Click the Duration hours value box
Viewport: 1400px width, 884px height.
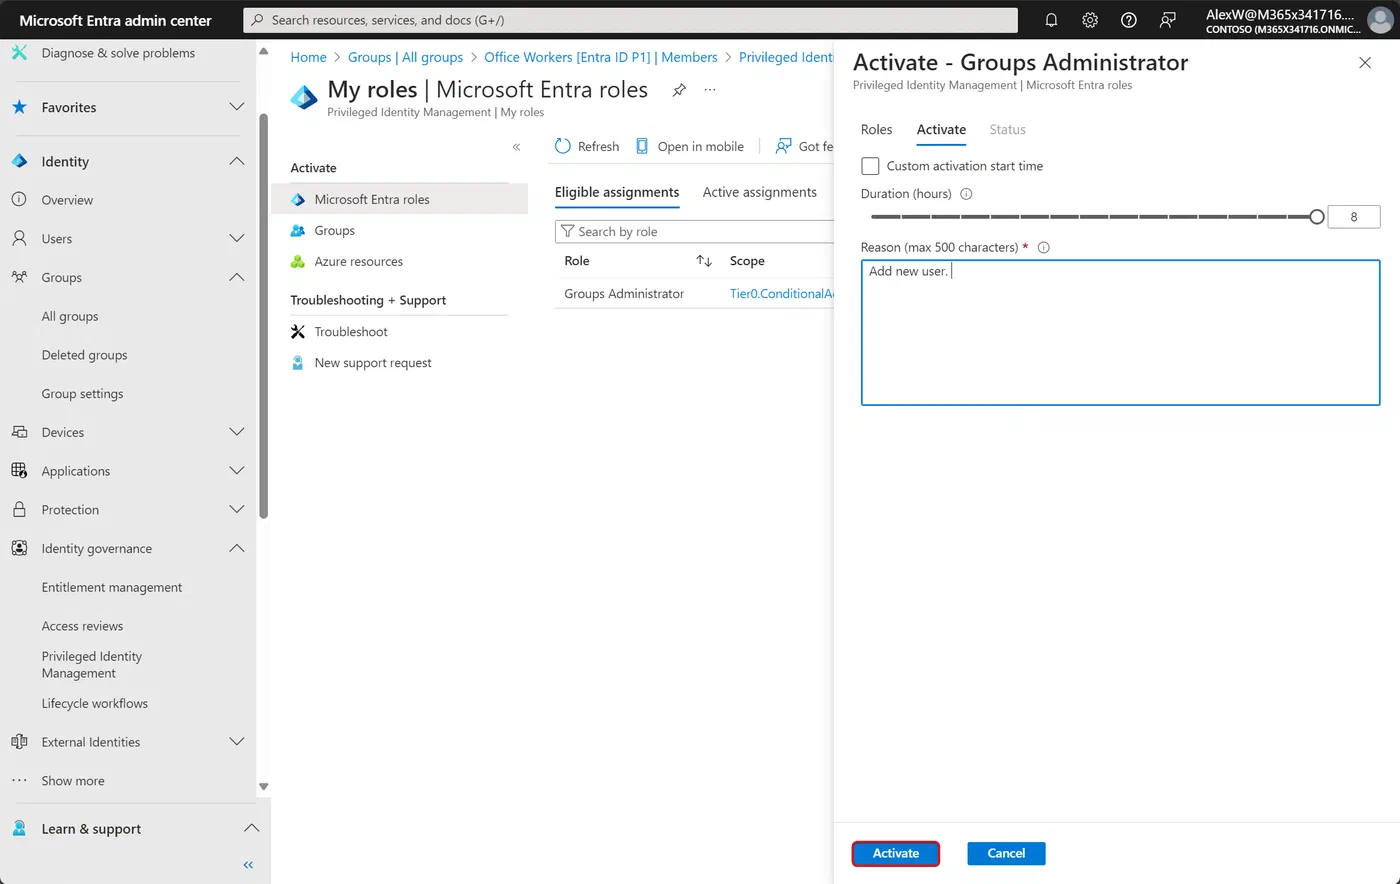1354,216
